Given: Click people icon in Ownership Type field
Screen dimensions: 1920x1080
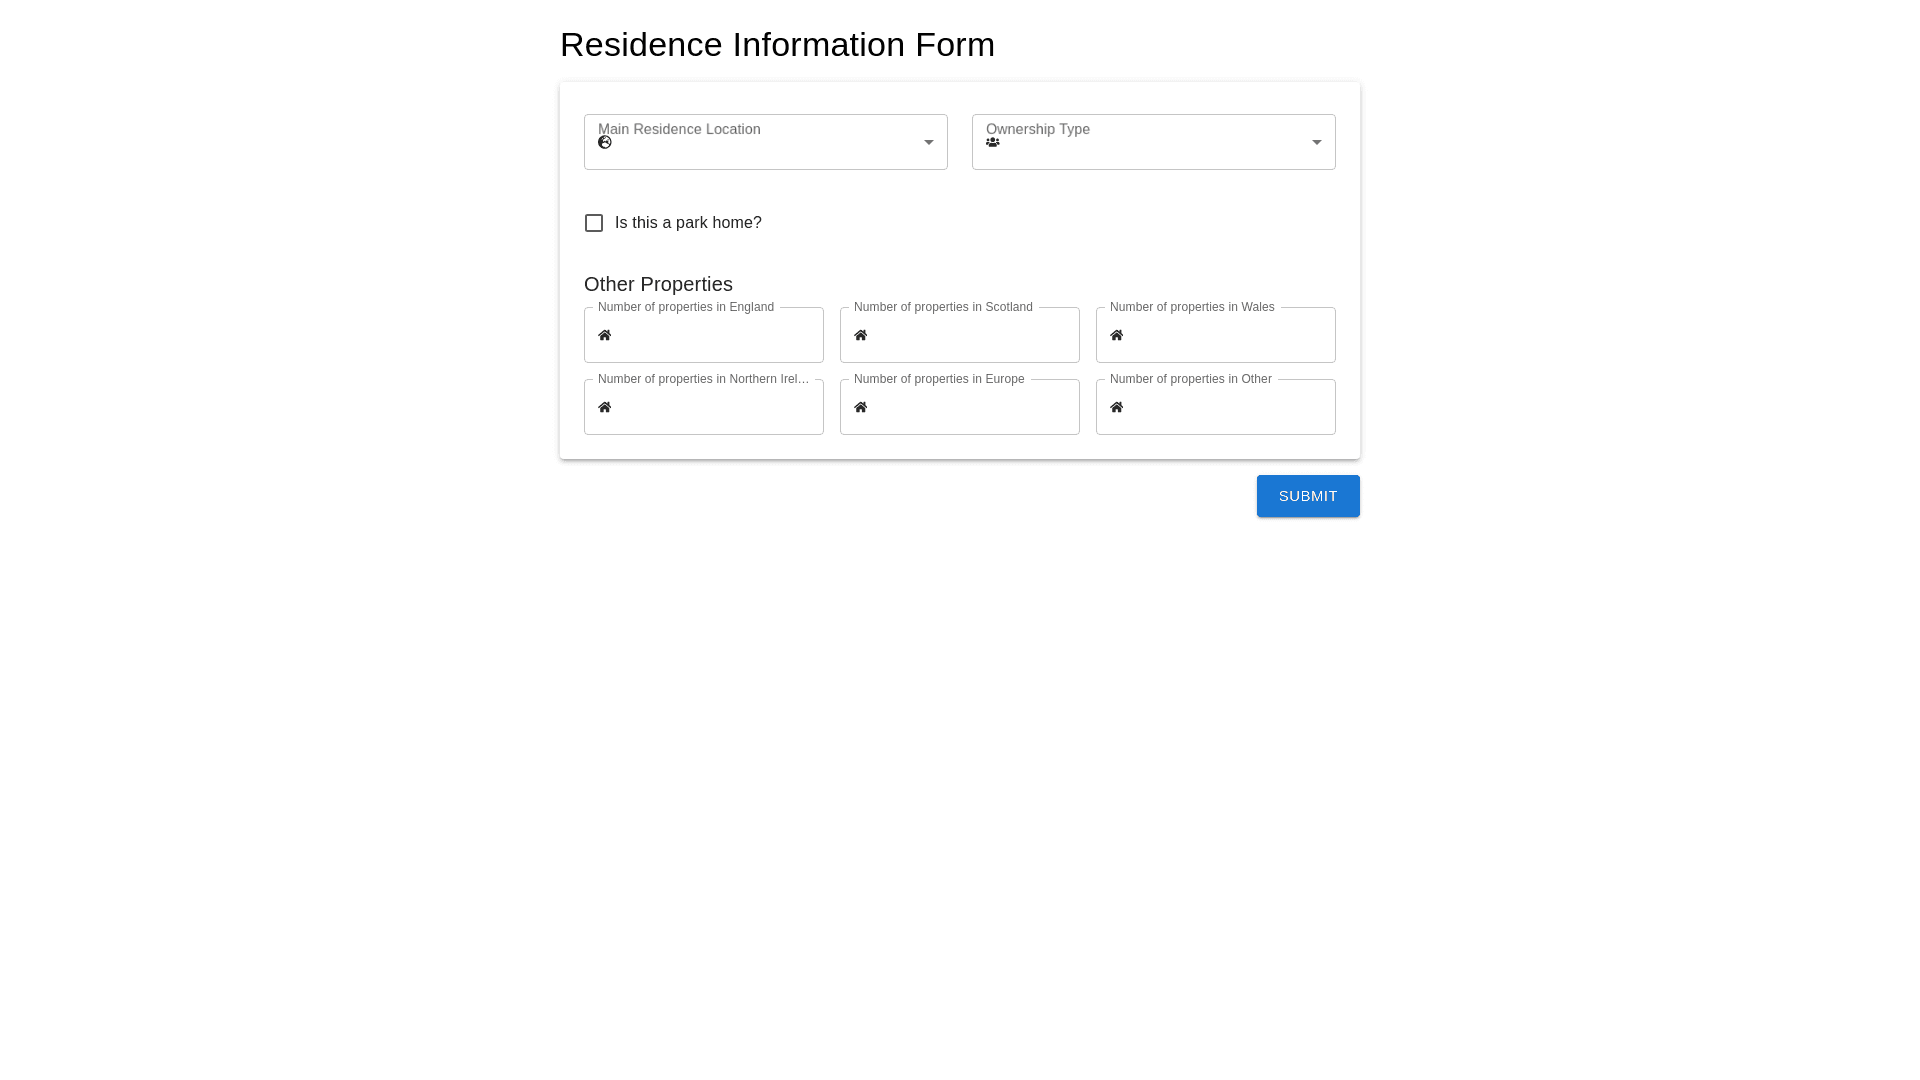Looking at the screenshot, I should [993, 142].
